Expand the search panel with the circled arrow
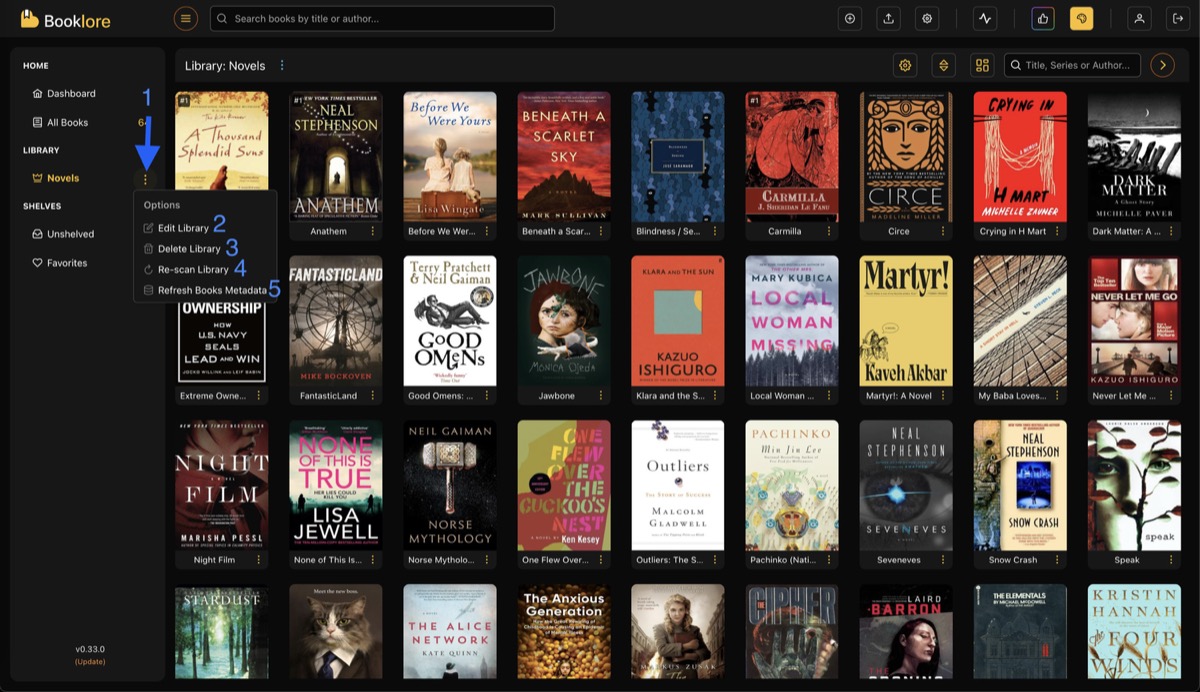 pyautogui.click(x=1162, y=65)
